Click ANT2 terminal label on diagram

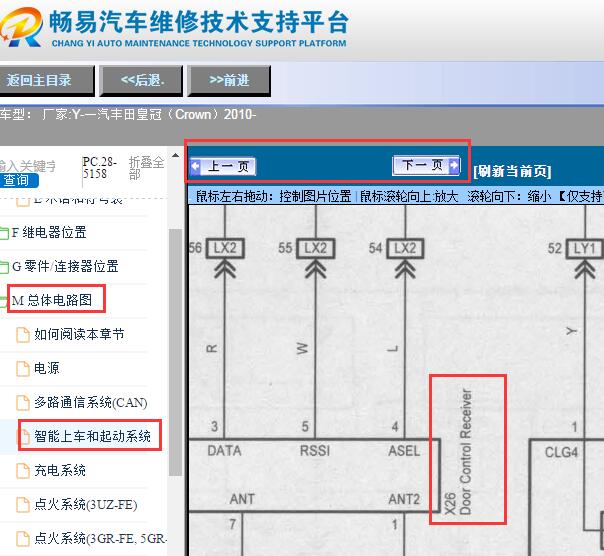coord(404,499)
